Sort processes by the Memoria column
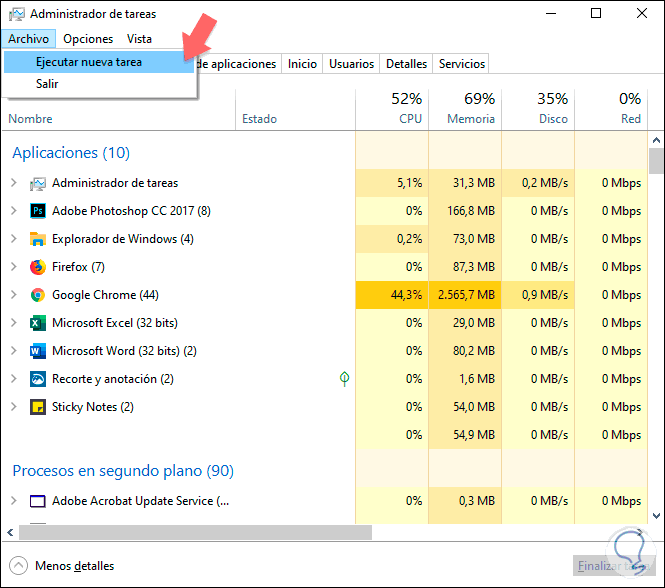 click(x=465, y=109)
